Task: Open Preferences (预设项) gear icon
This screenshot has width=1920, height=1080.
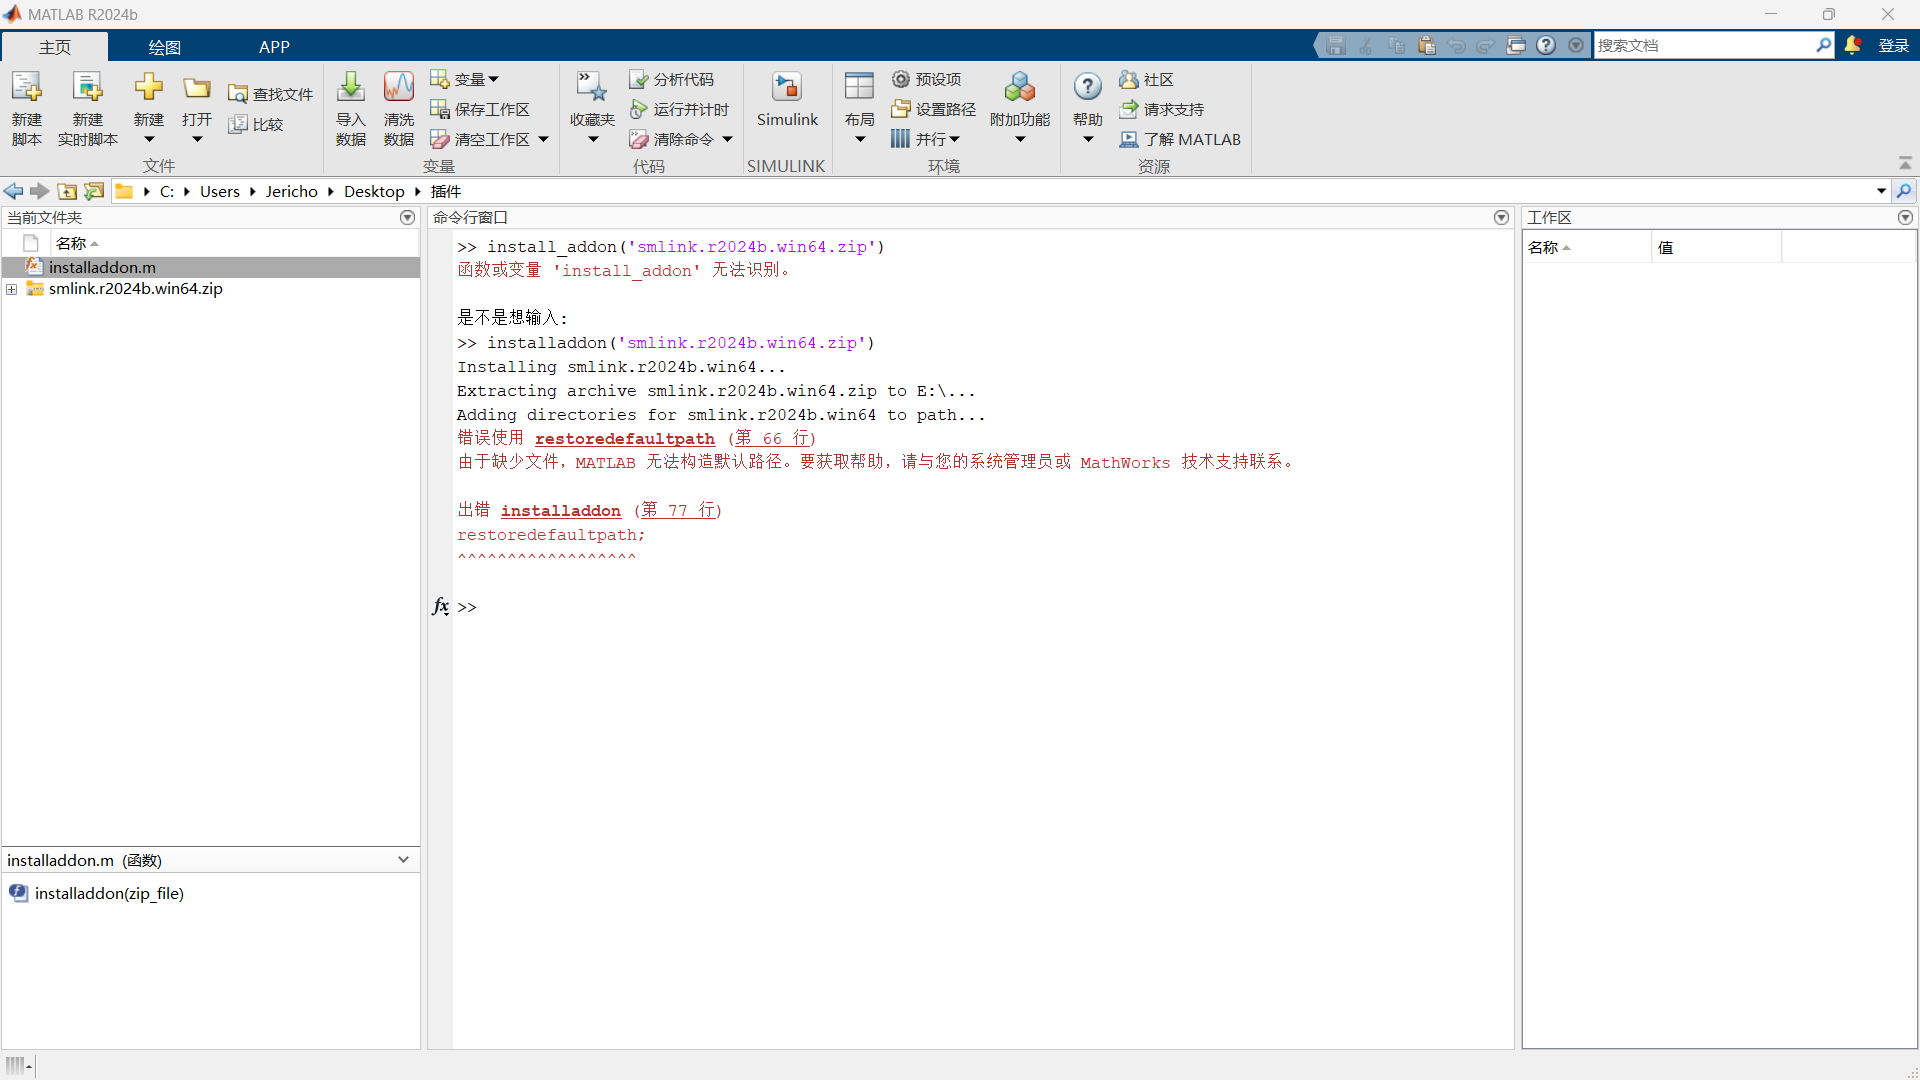Action: (901, 79)
